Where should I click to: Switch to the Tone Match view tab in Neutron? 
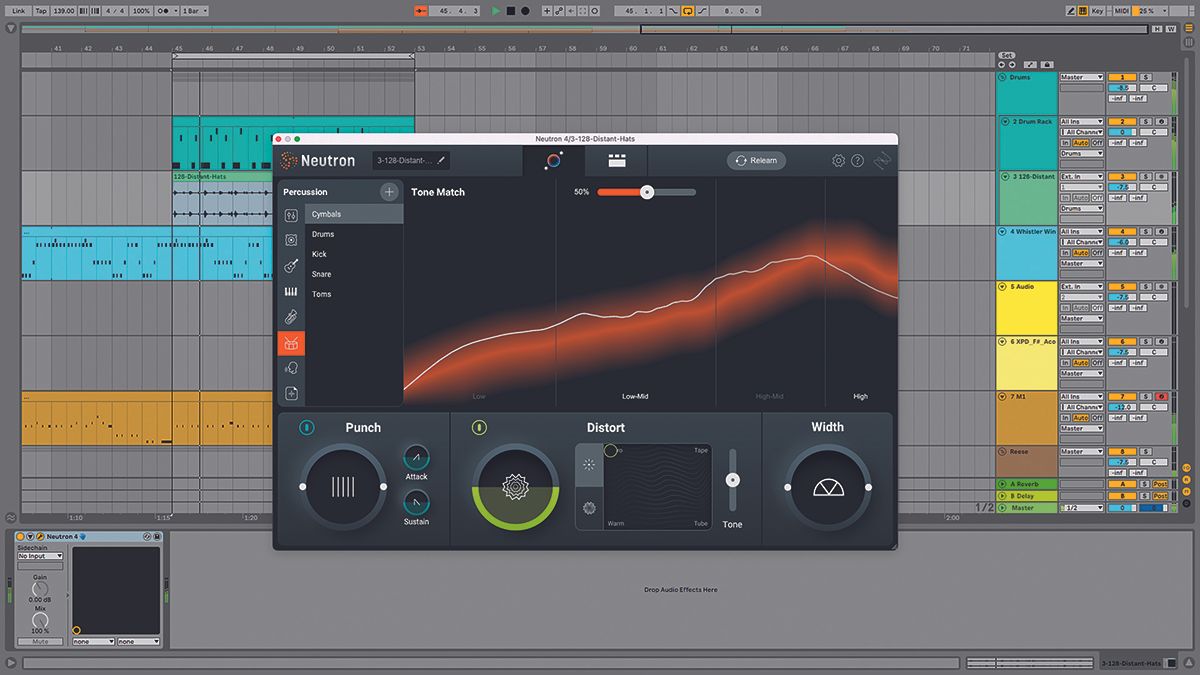point(555,160)
